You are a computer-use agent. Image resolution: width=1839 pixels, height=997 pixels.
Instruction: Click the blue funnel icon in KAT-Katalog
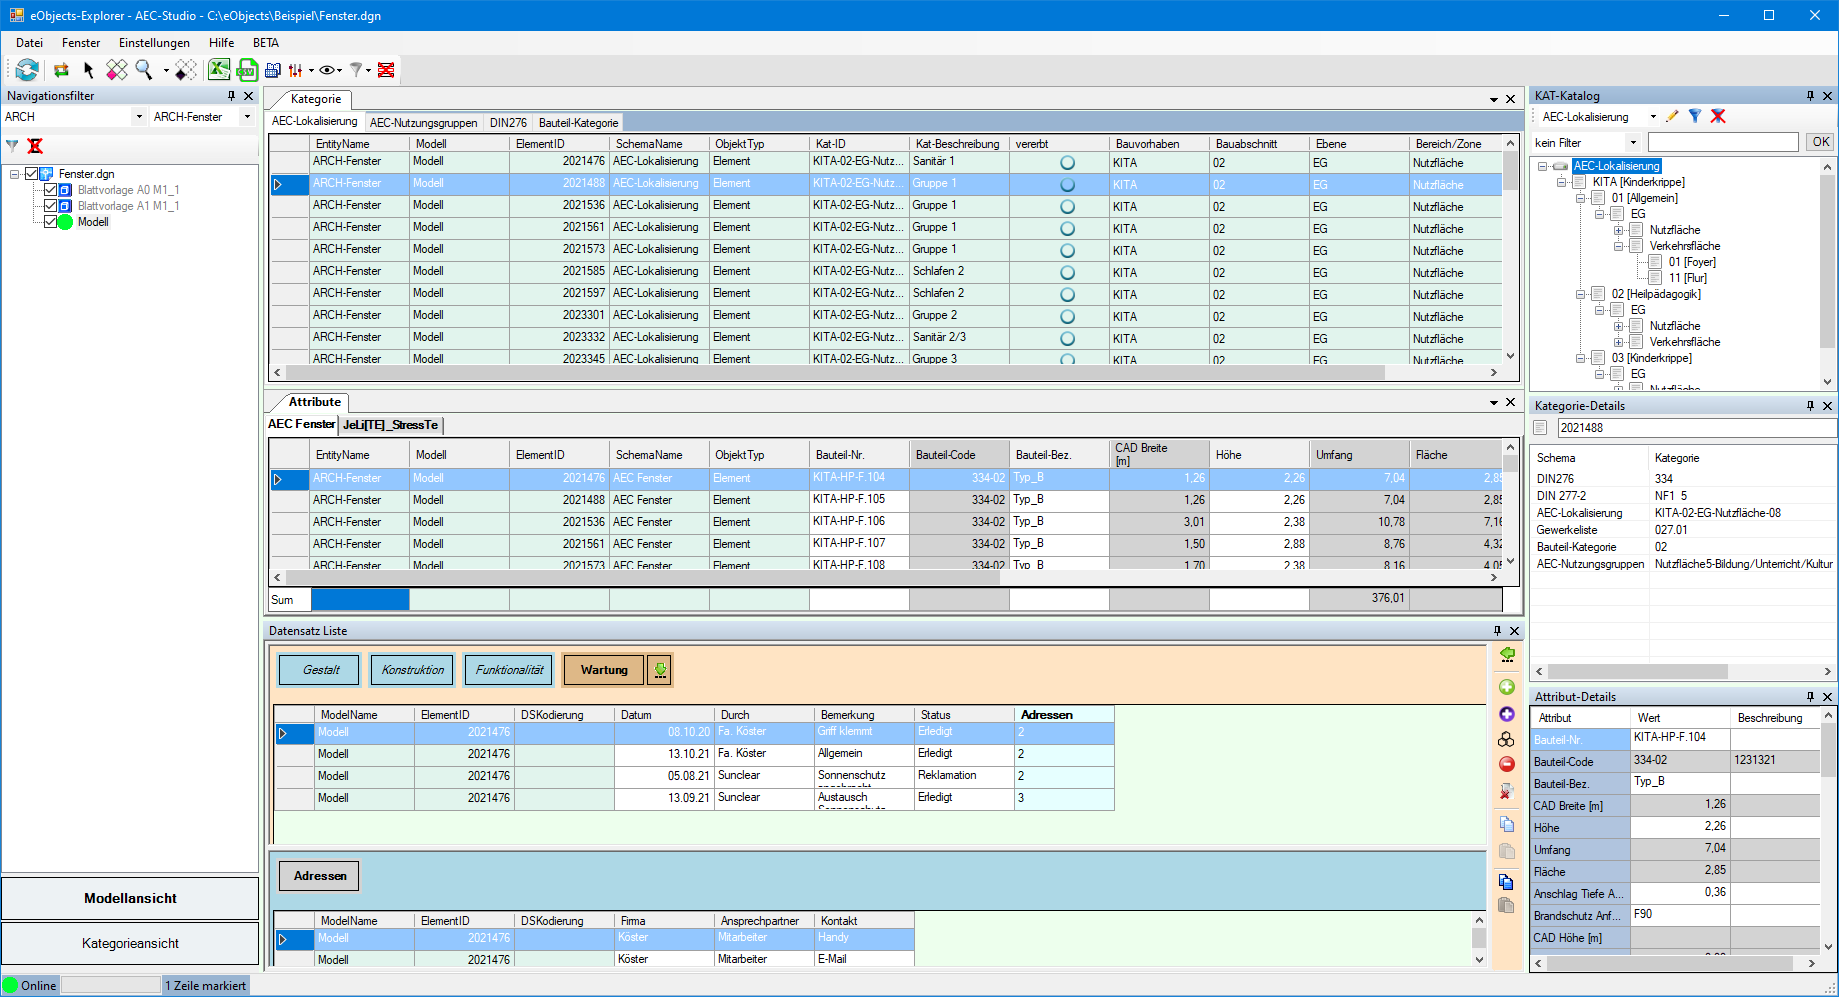click(x=1695, y=117)
